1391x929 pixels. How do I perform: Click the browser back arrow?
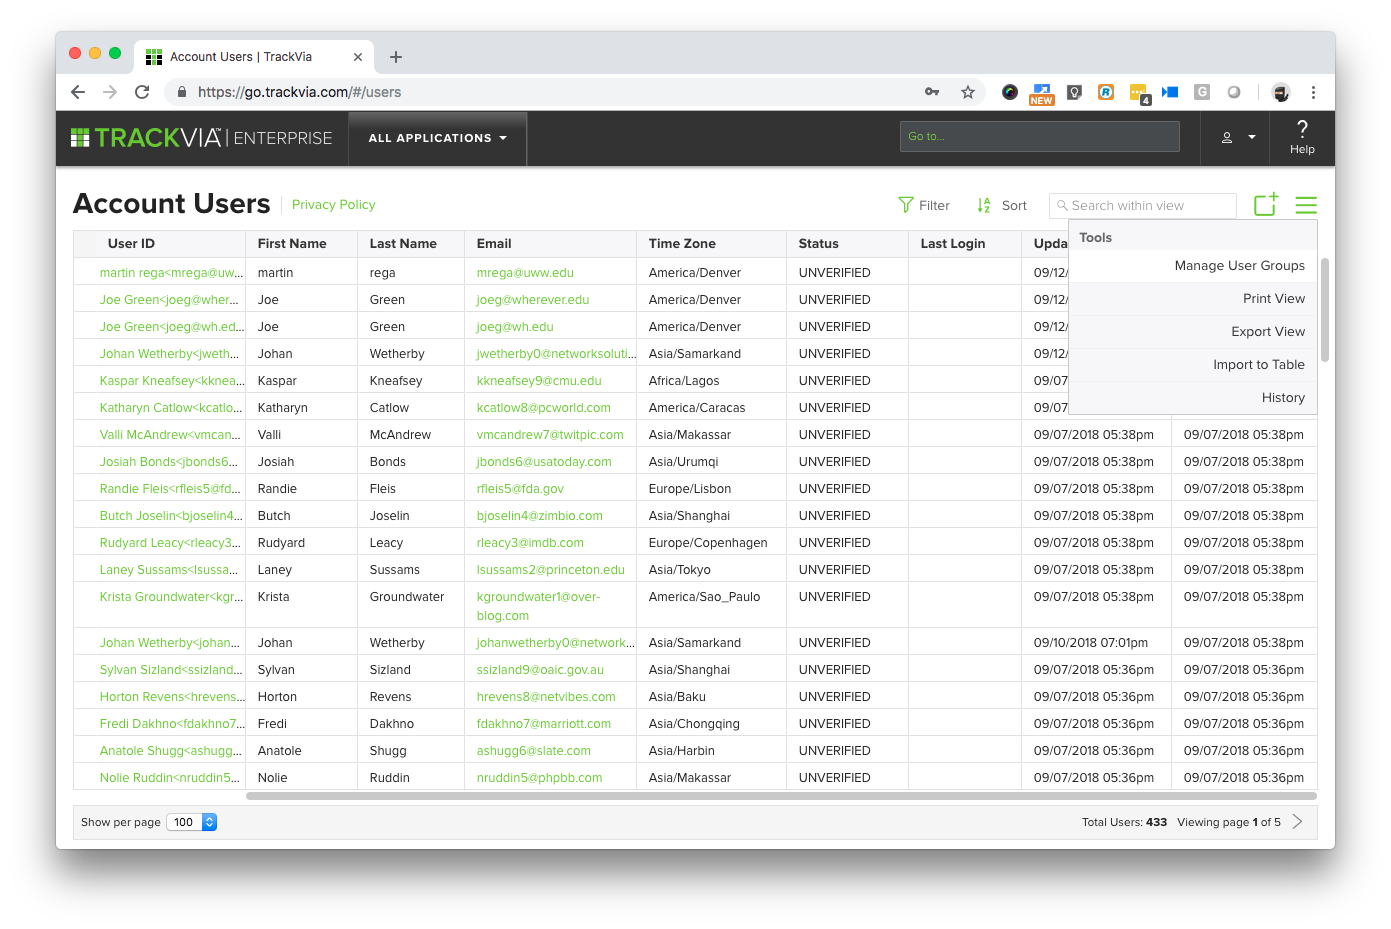coord(78,92)
